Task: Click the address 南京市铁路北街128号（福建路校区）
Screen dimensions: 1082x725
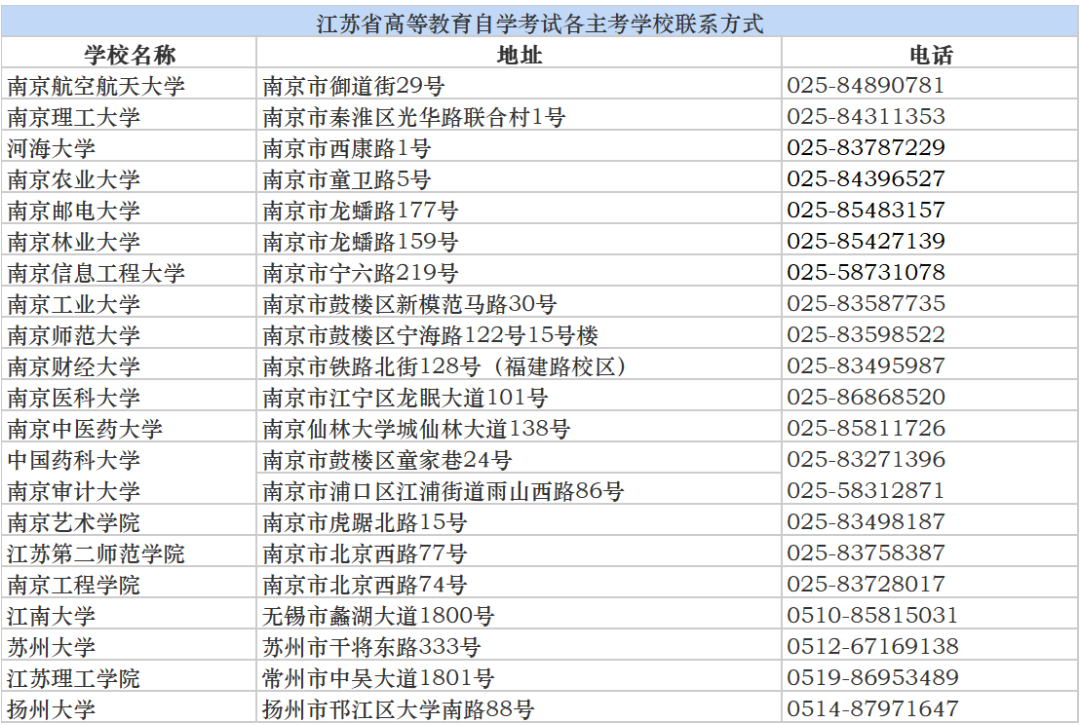Action: coord(445,366)
